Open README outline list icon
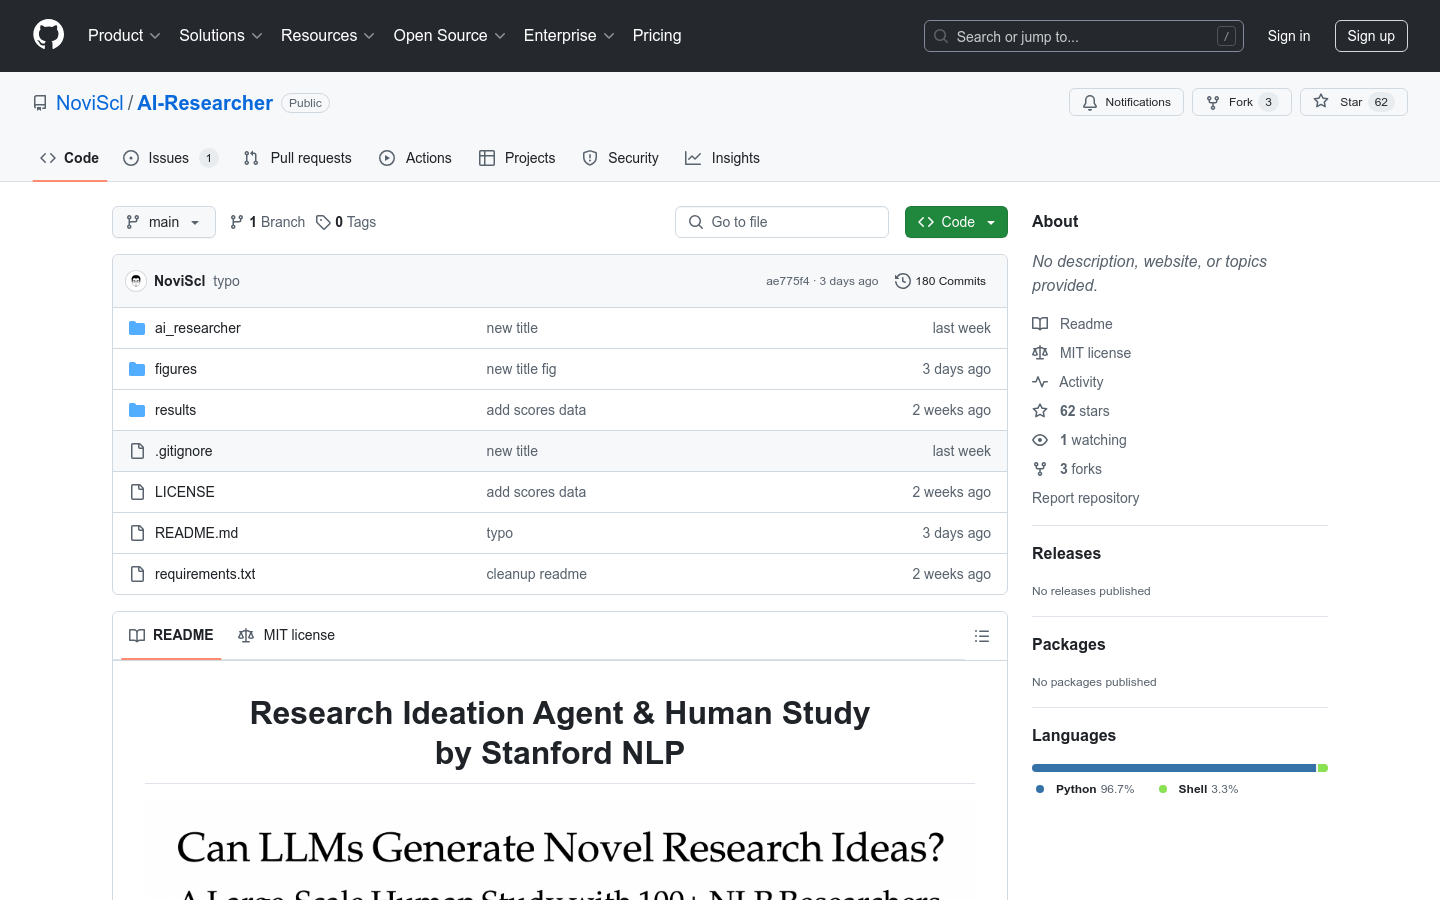 tap(982, 636)
